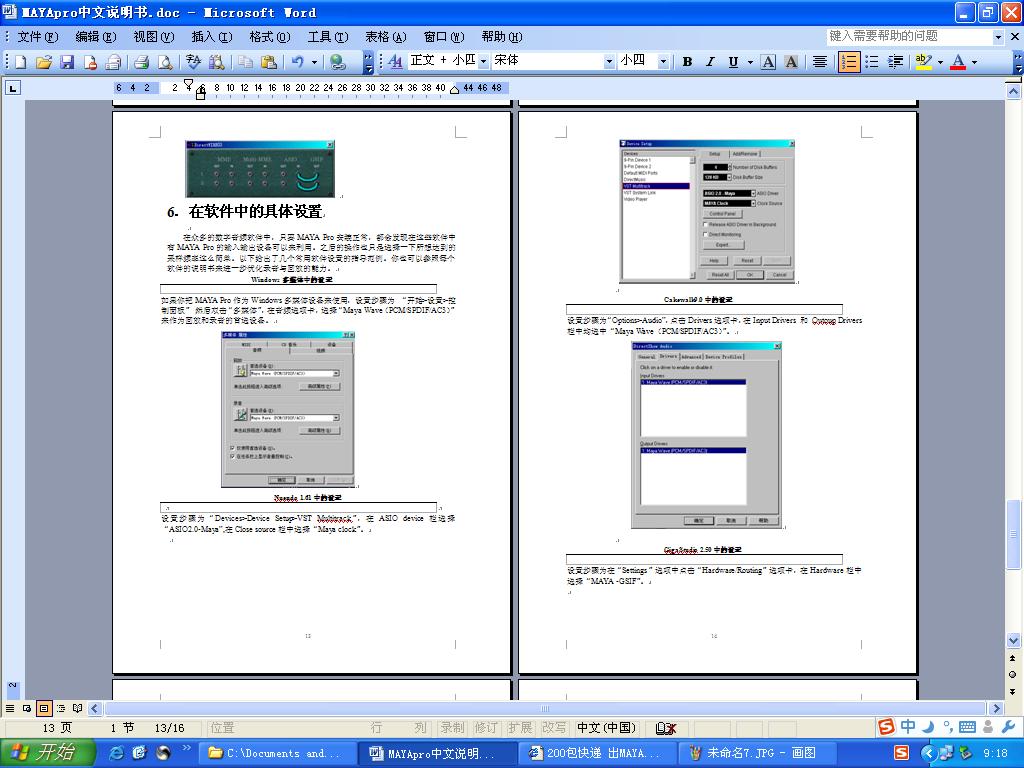This screenshot has height=768, width=1024.
Task: Open the 表格 (Table) menu
Action: pos(385,37)
